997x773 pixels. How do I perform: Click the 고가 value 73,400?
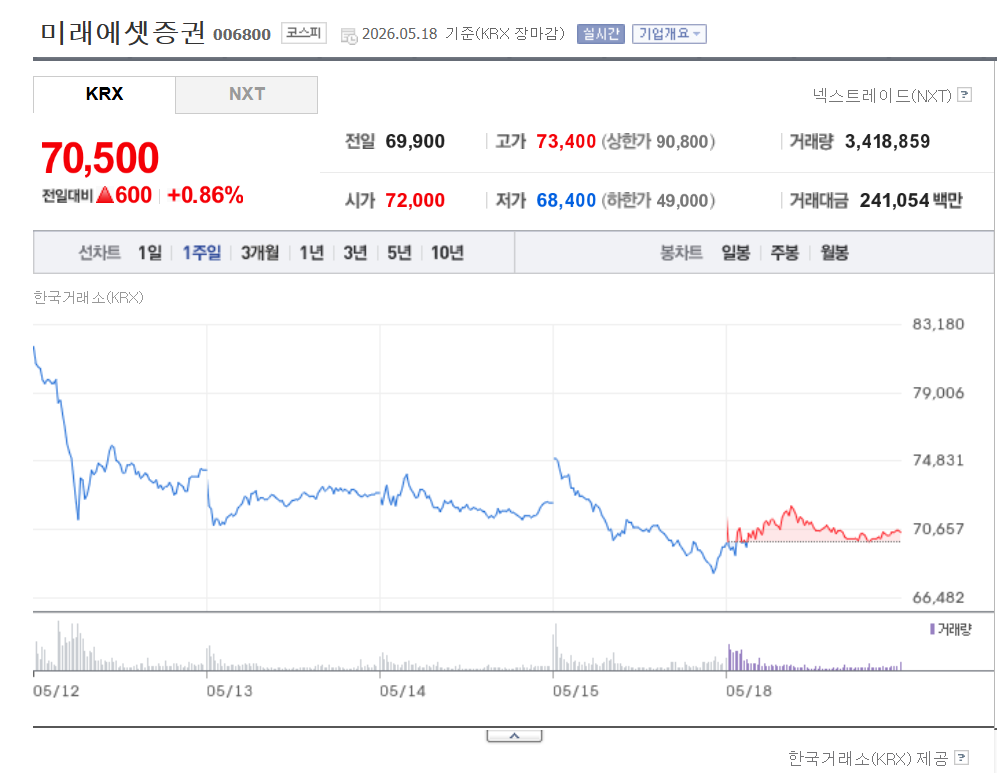tap(566, 141)
